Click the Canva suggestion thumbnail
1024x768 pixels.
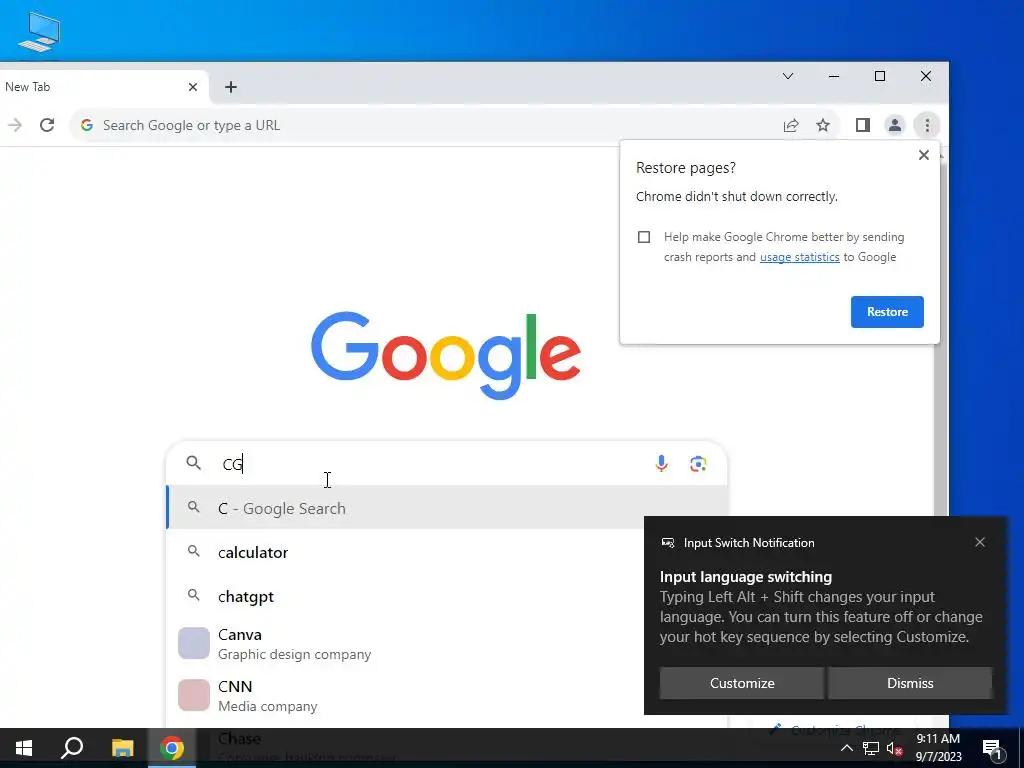194,643
